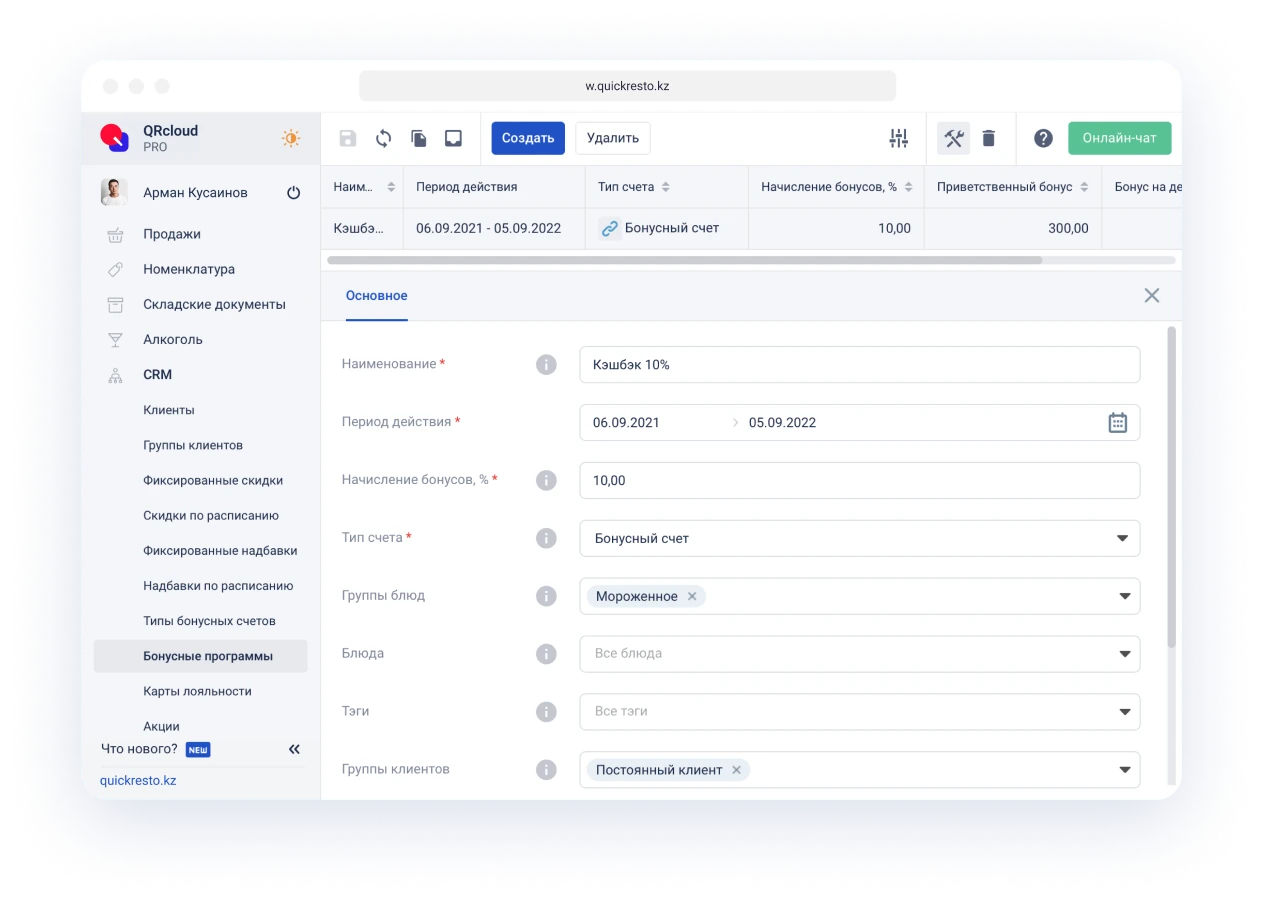Screen dimensions: 1262x900
Task: Open Карты лояльности in the sidebar
Action: [x=197, y=691]
